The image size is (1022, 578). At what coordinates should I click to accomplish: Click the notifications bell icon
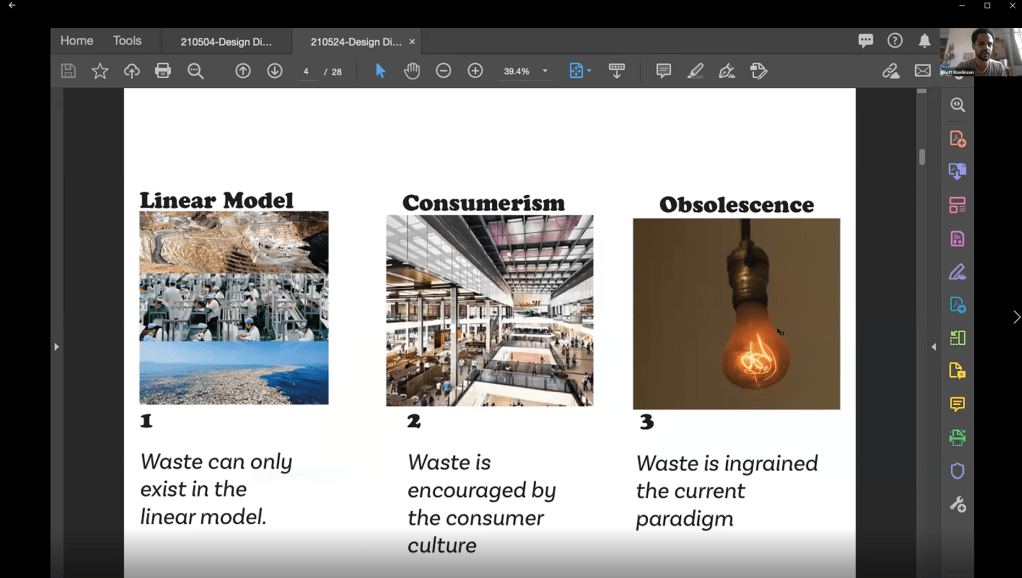point(925,41)
